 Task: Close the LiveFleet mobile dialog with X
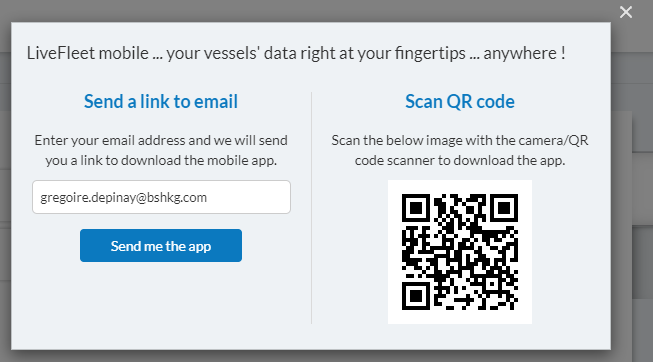[626, 12]
